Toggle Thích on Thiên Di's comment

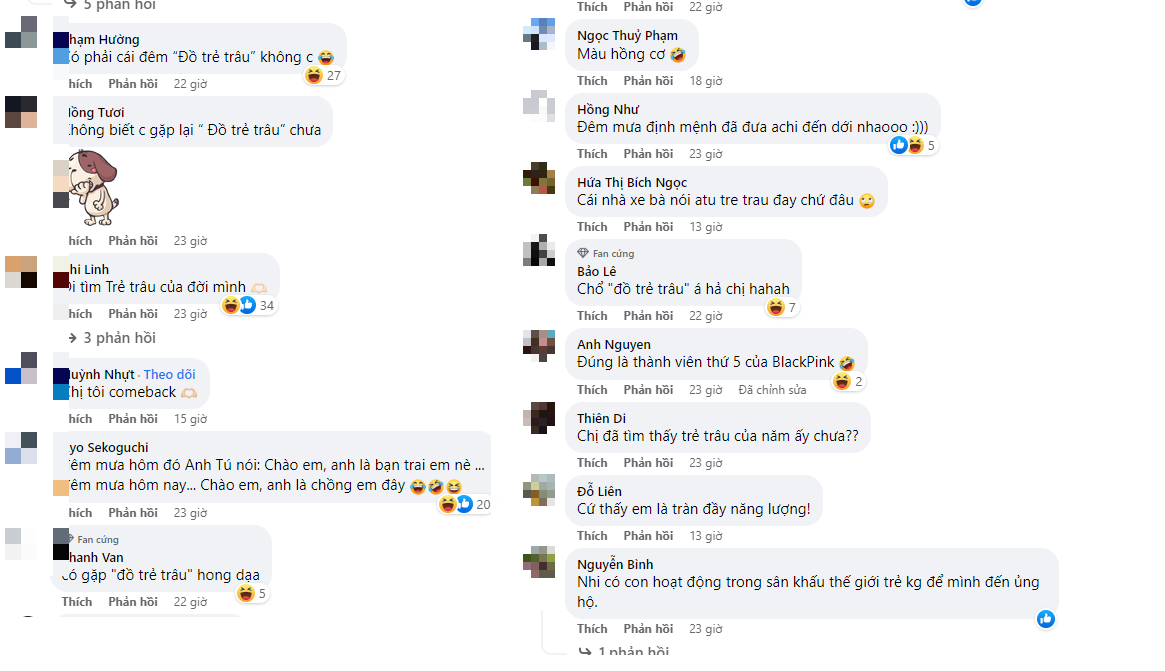[x=592, y=462]
